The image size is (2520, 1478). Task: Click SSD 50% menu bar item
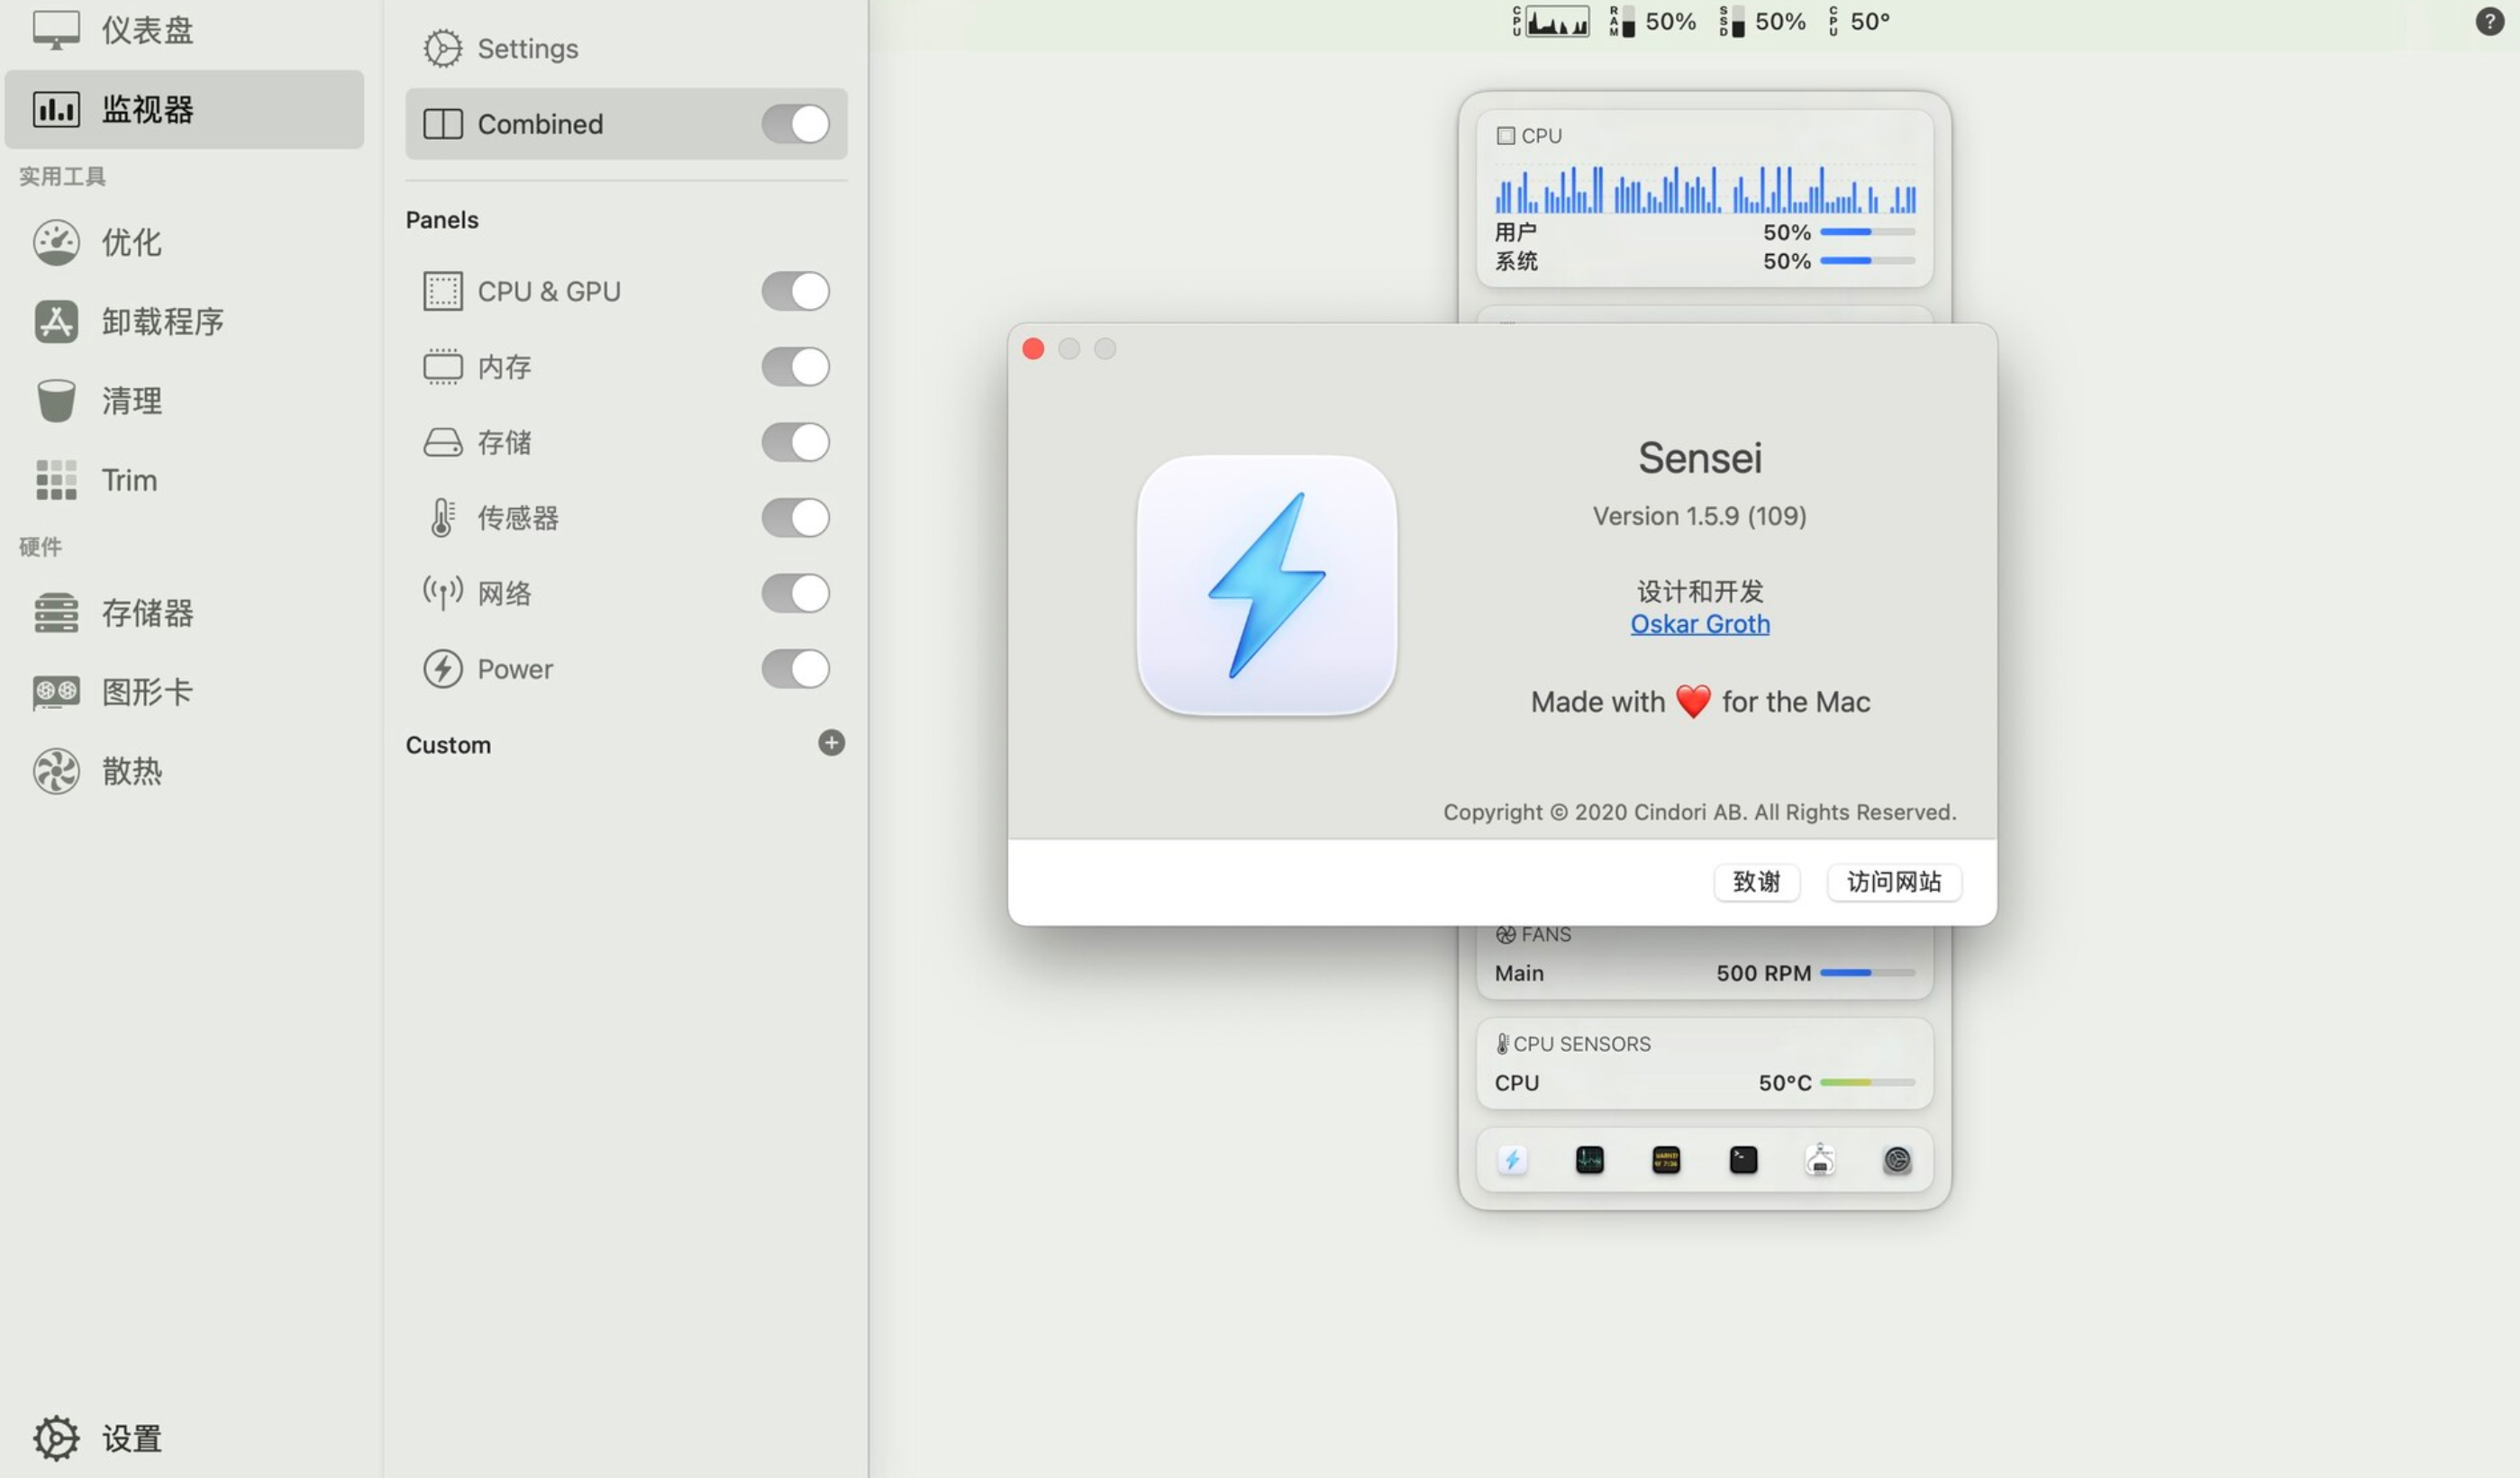point(1763,21)
